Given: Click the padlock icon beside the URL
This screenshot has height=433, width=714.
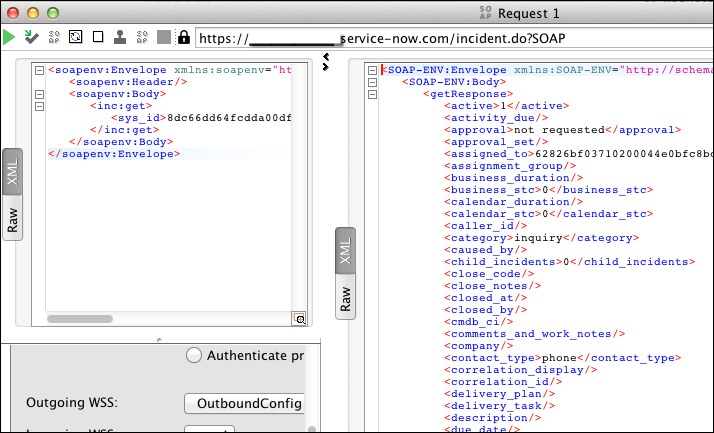Looking at the screenshot, I should coord(184,37).
